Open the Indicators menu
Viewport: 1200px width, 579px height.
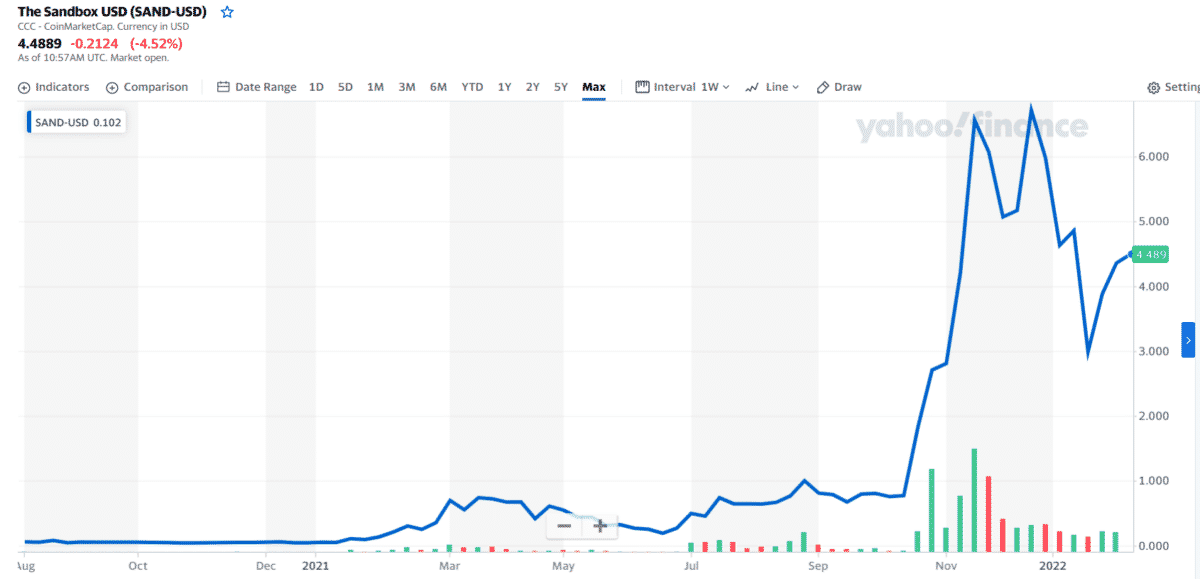54,87
